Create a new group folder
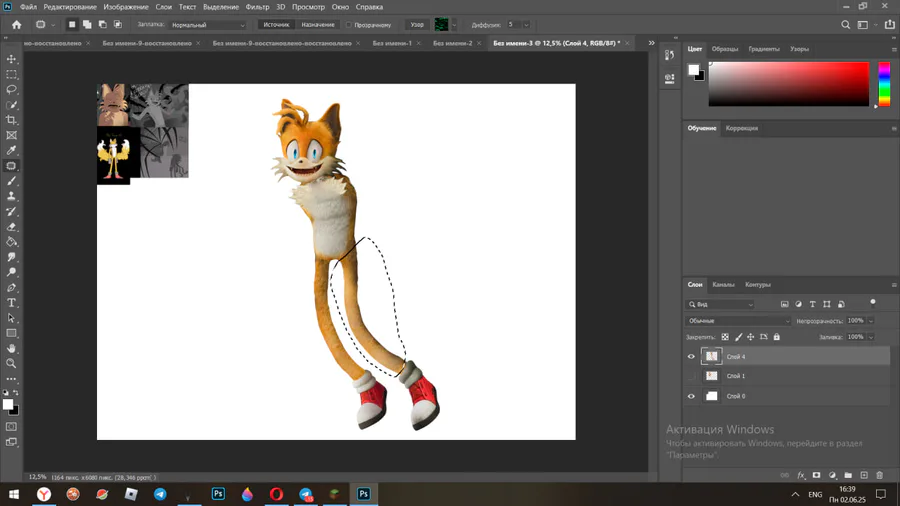This screenshot has width=900, height=506. (x=848, y=475)
